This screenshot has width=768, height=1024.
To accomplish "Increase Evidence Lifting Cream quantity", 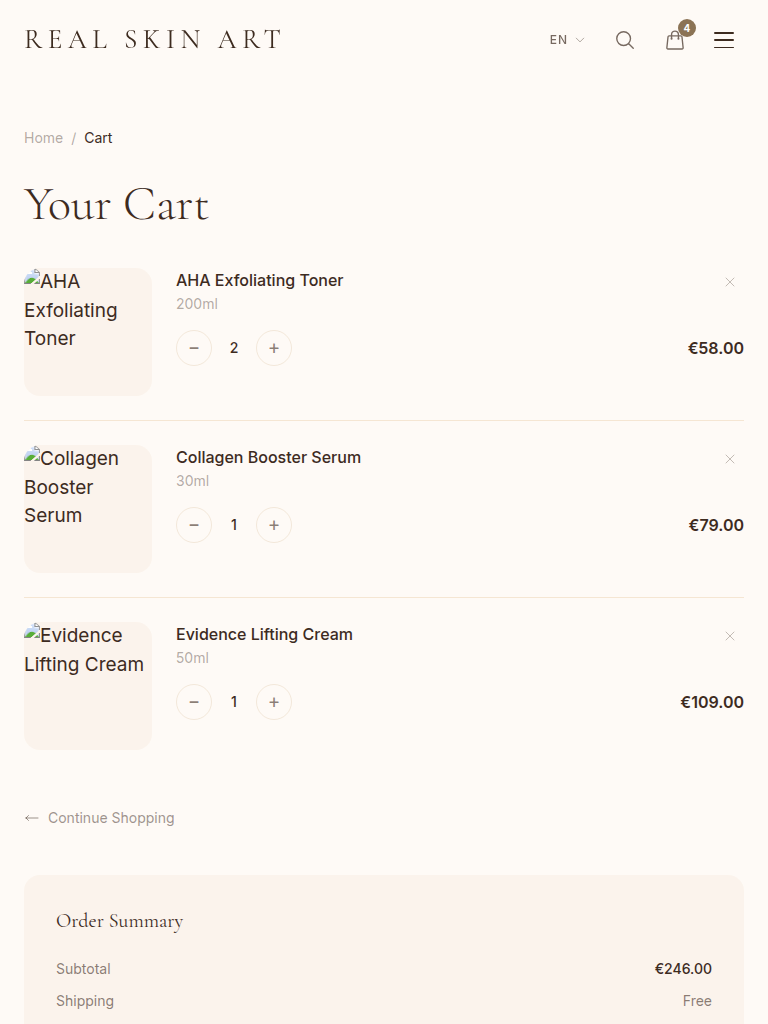I will pos(274,702).
